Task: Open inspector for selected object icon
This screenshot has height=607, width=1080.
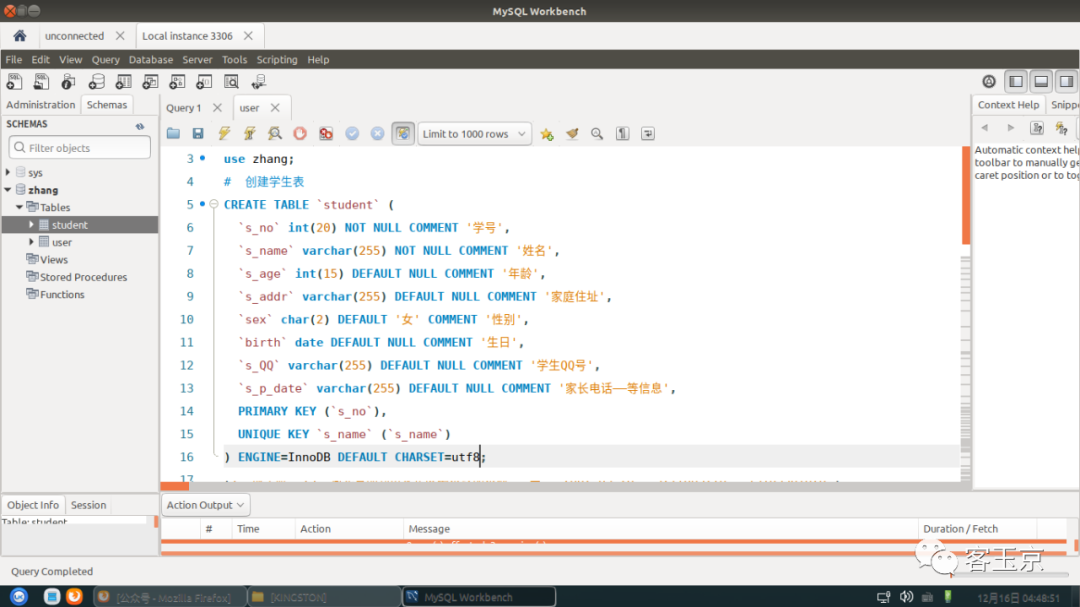Action: click(68, 82)
